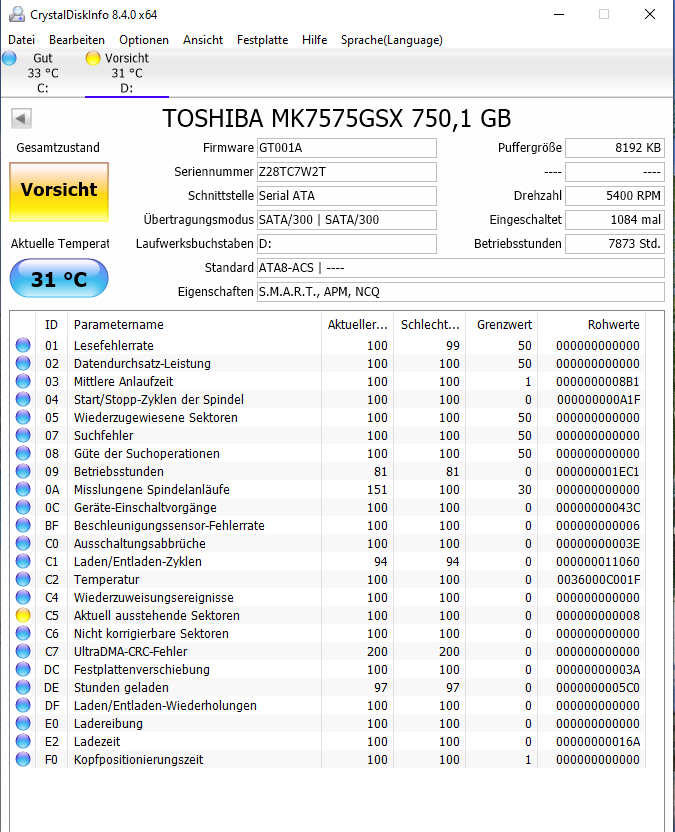This screenshot has width=675, height=832.
Task: Click the Schnittstelle field Serial ATA
Action: tap(347, 196)
